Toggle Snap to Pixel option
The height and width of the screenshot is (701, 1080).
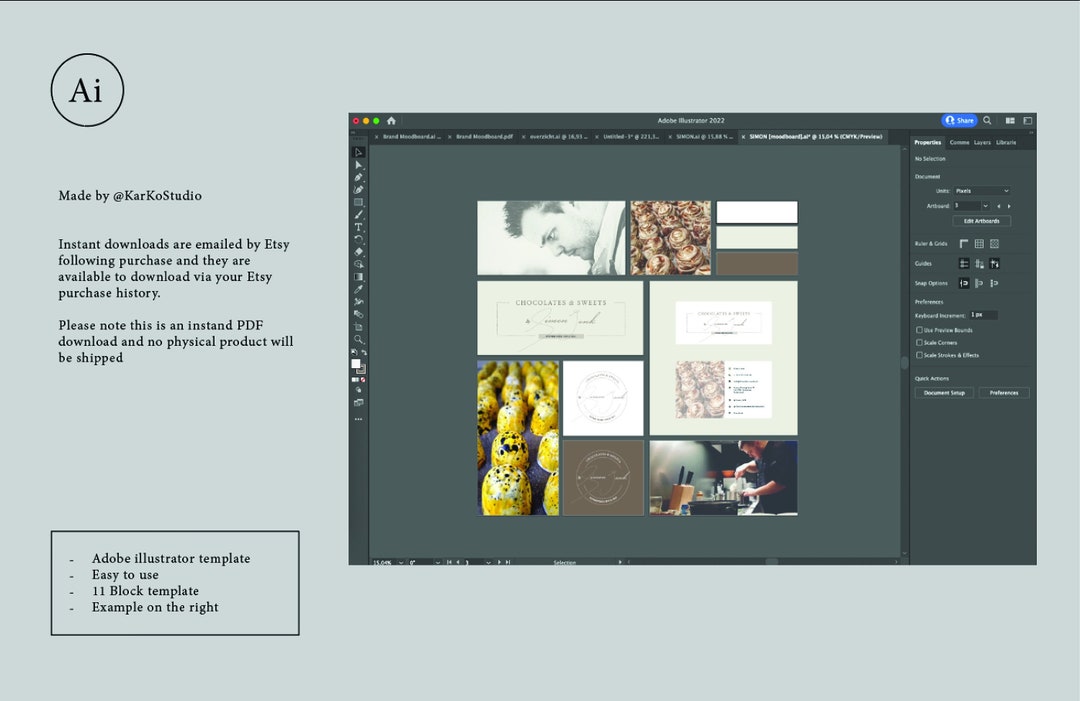point(979,283)
